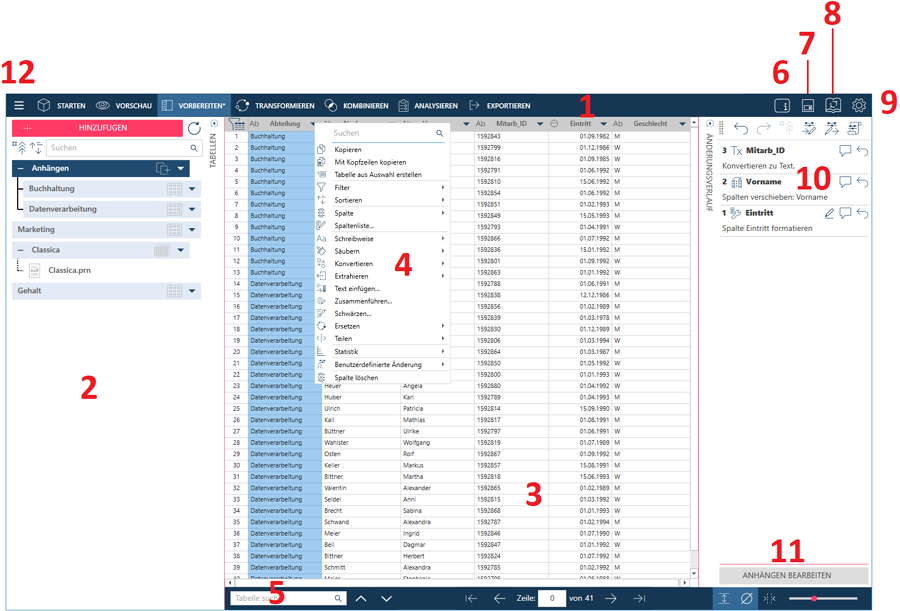
Task: Select Ersetzen in context menu
Action: point(382,326)
